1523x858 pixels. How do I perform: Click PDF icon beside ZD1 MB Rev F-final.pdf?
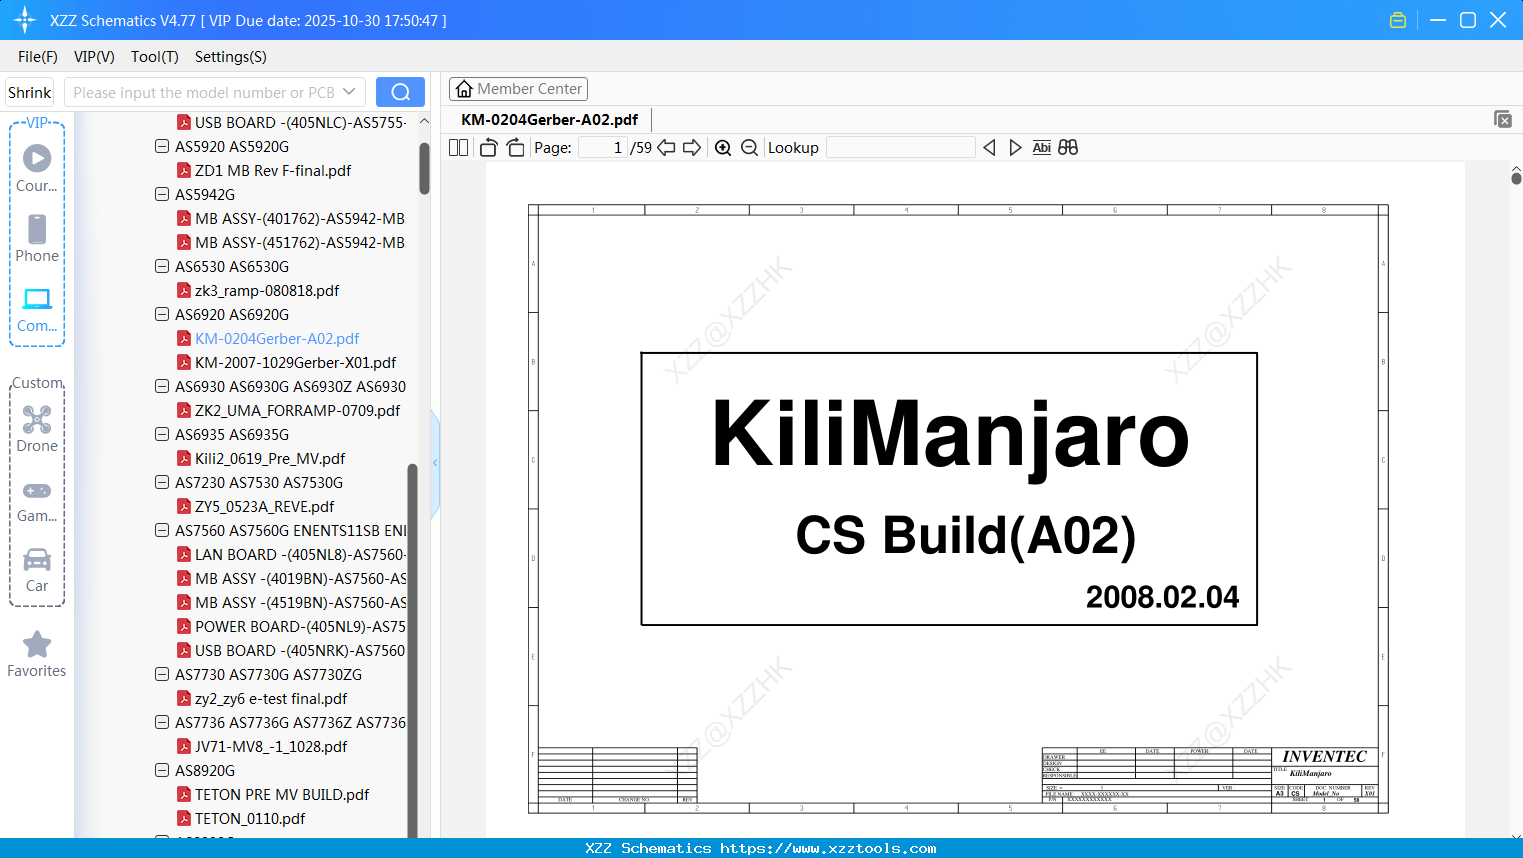[x=184, y=171]
